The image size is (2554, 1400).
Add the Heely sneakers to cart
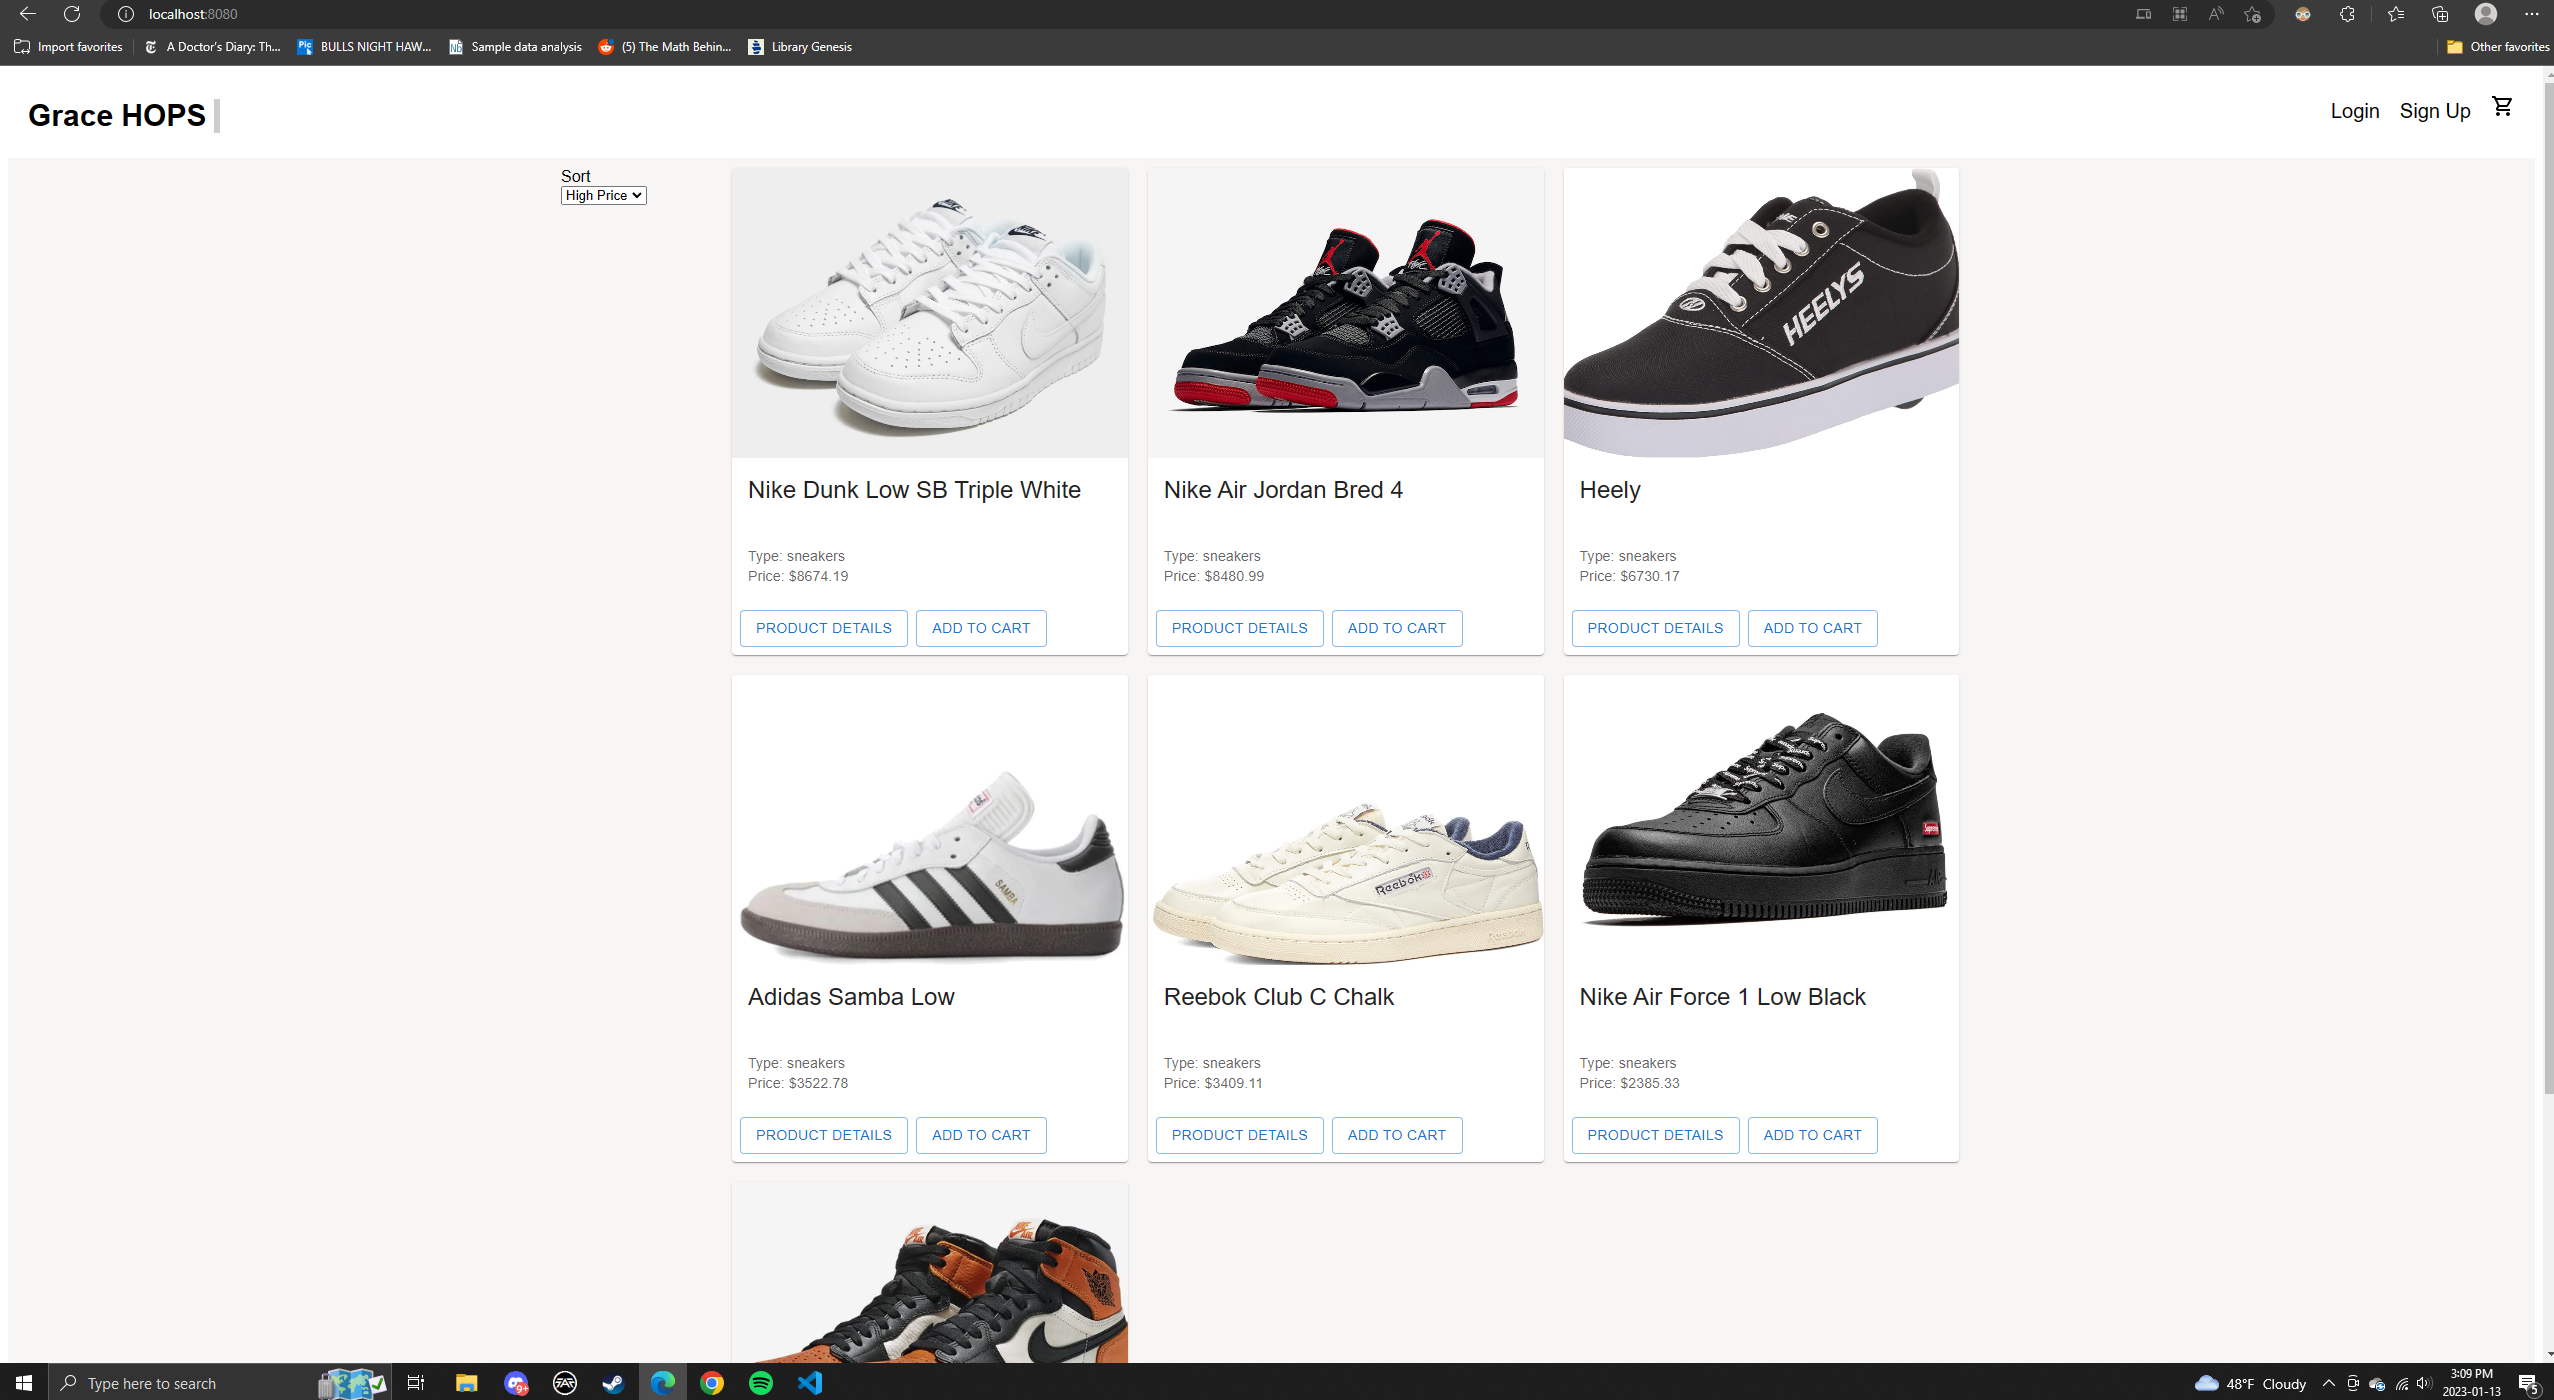point(1812,628)
